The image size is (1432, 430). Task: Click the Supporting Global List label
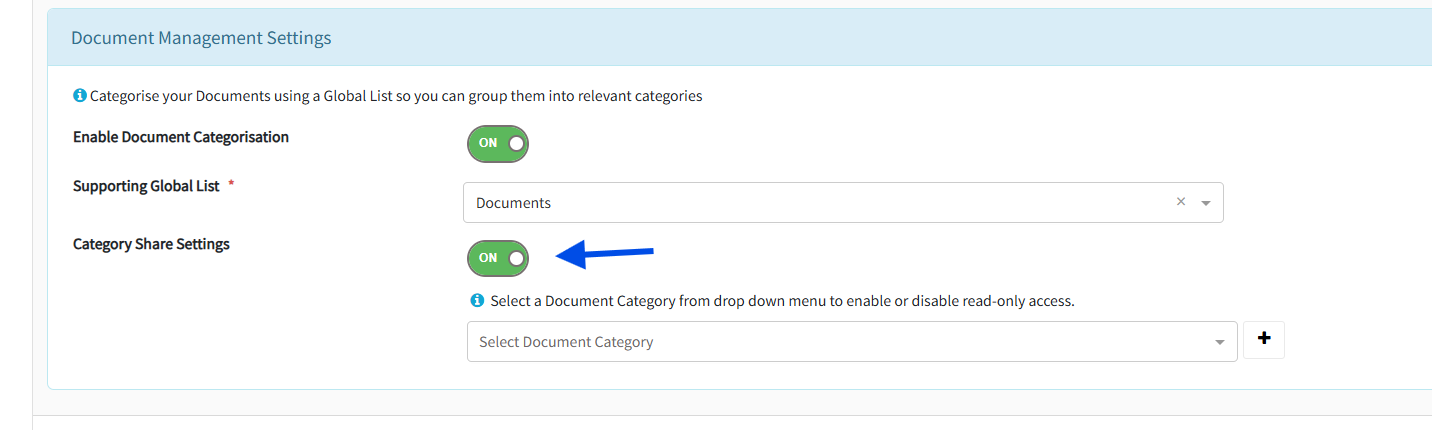coord(146,186)
